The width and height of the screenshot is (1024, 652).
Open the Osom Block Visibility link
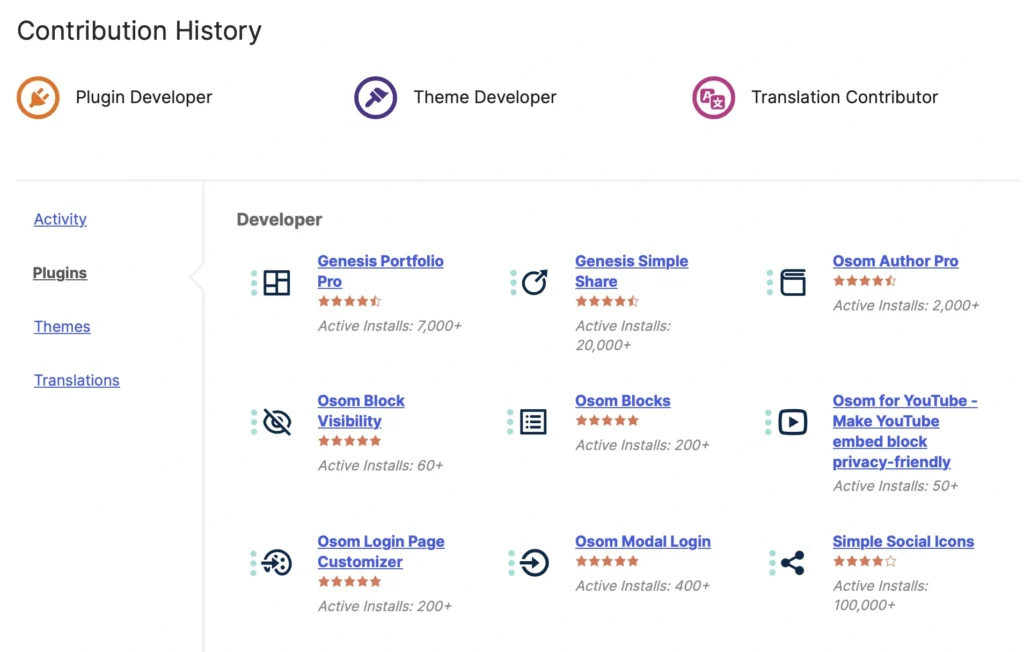point(360,411)
